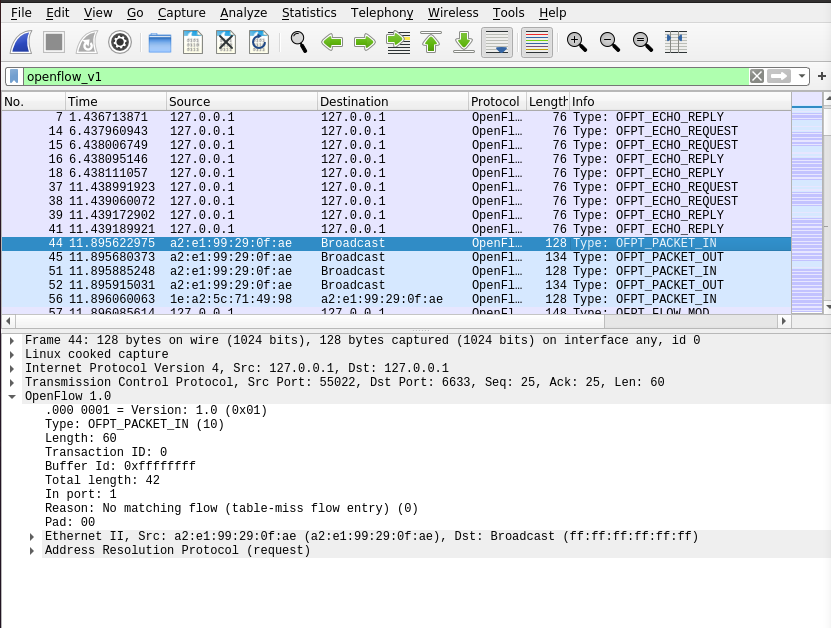This screenshot has height=628, width=831.
Task: Start capturing packets with the shark fin icon
Action: [x=21, y=42]
